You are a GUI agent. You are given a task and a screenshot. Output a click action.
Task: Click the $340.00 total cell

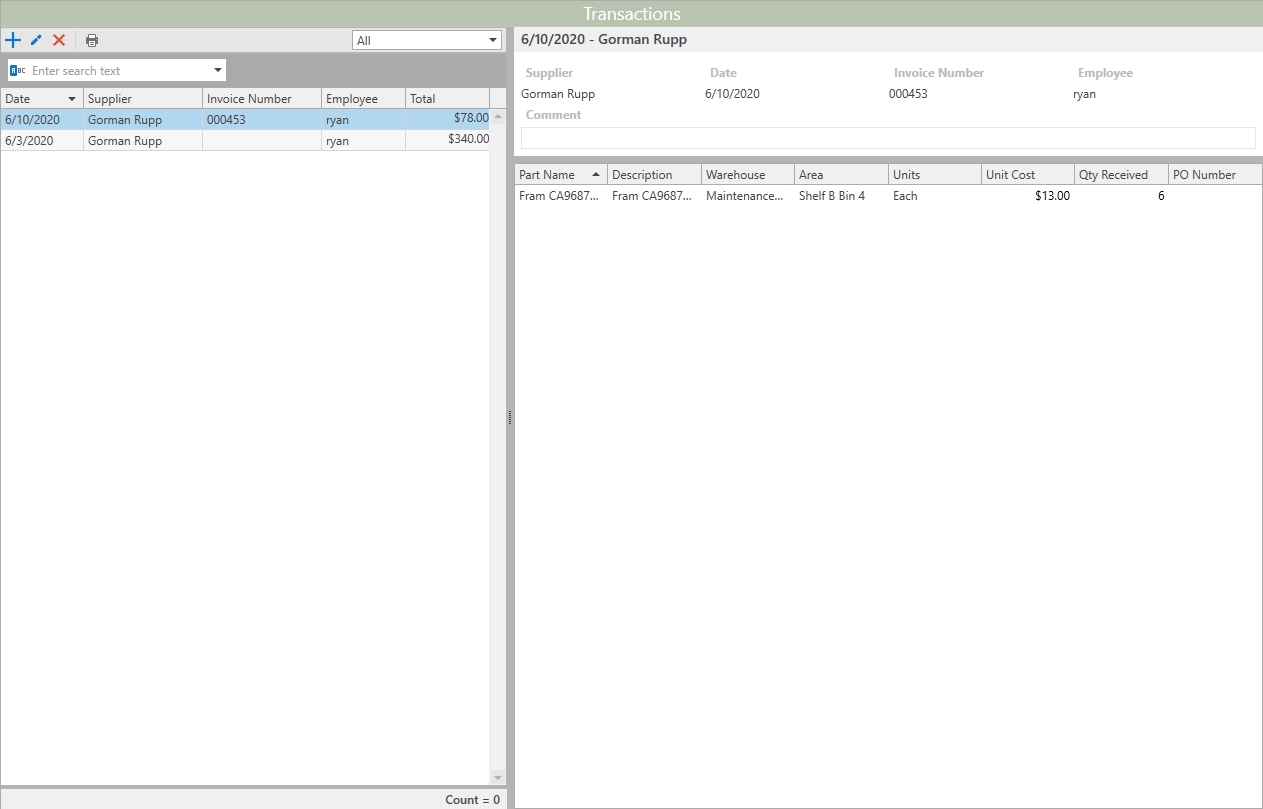point(447,140)
